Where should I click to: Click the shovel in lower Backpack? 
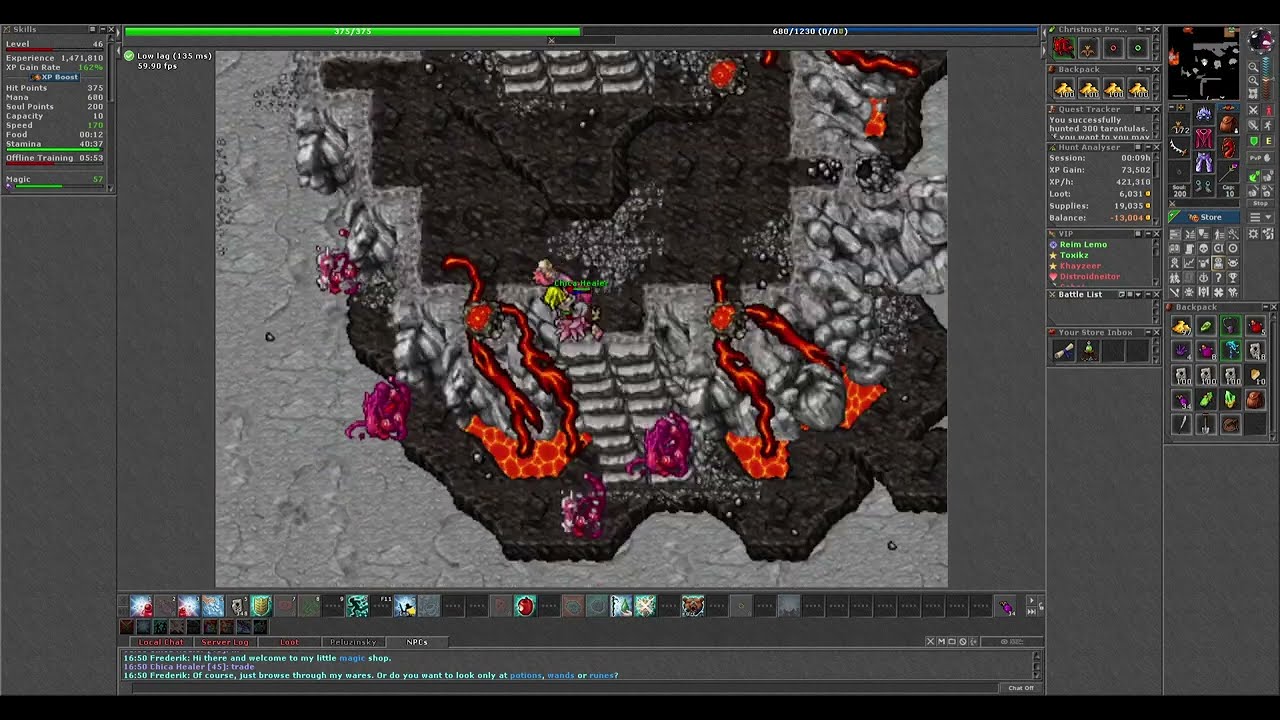(x=1206, y=424)
